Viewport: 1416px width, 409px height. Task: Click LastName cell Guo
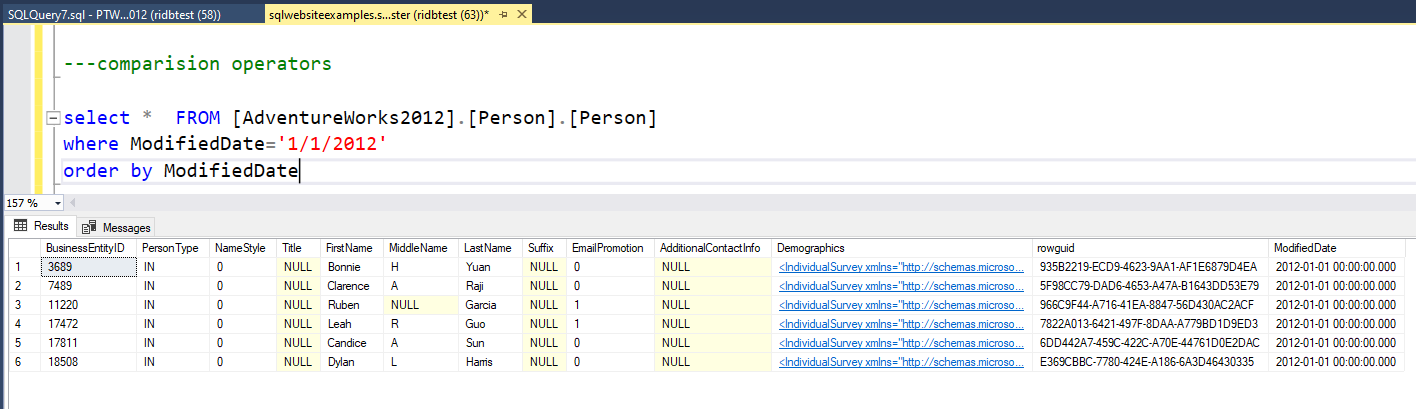[490, 323]
